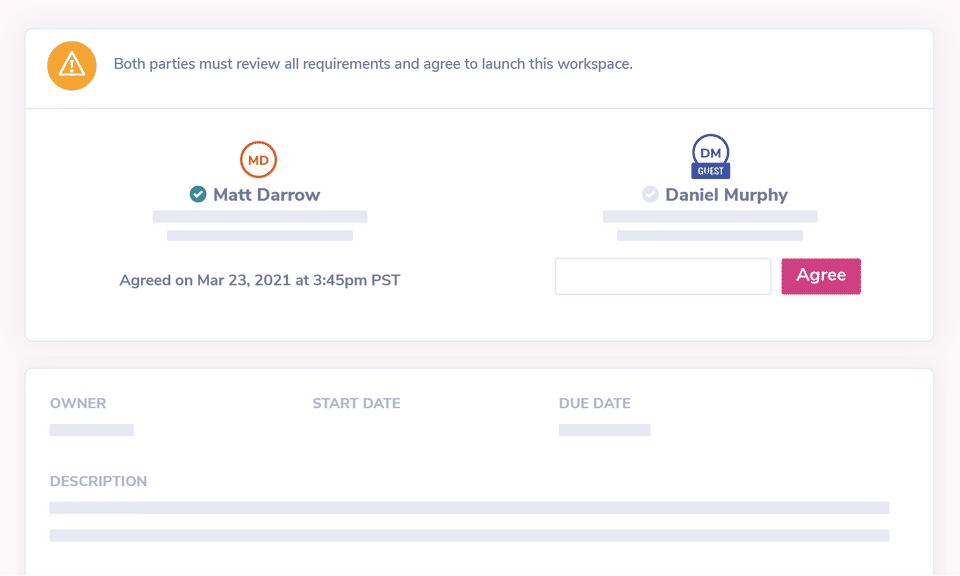Click Matt Darrow's MD avatar circle

click(258, 160)
